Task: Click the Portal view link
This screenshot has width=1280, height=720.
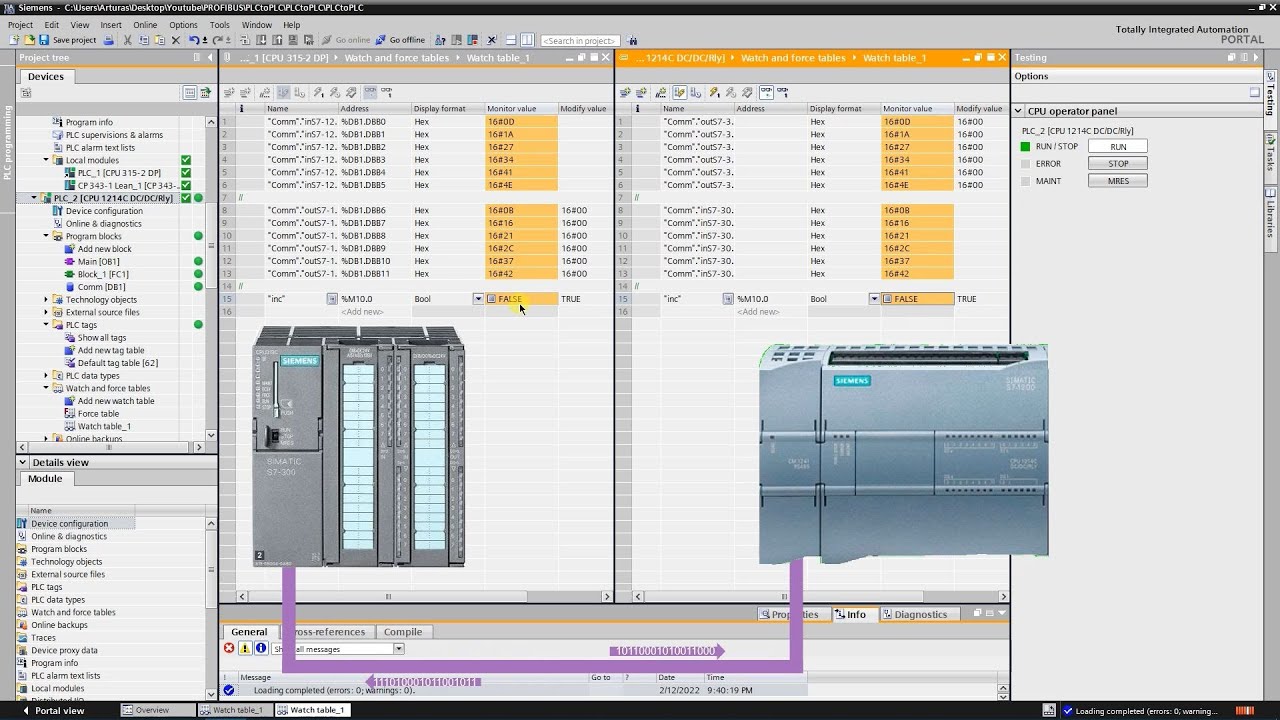Action: pos(53,710)
